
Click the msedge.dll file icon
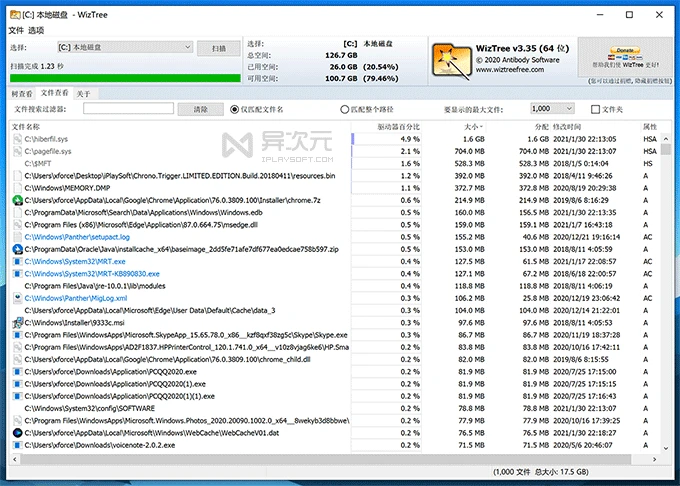tap(17, 225)
